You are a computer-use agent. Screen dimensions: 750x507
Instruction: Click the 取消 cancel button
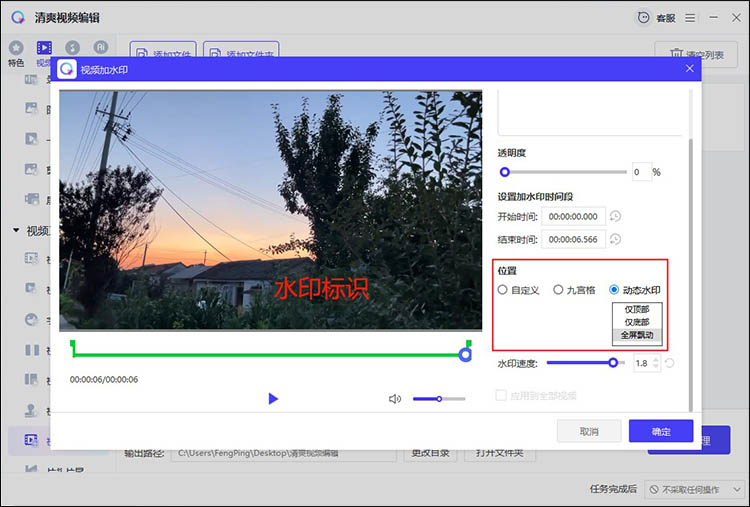pos(589,431)
